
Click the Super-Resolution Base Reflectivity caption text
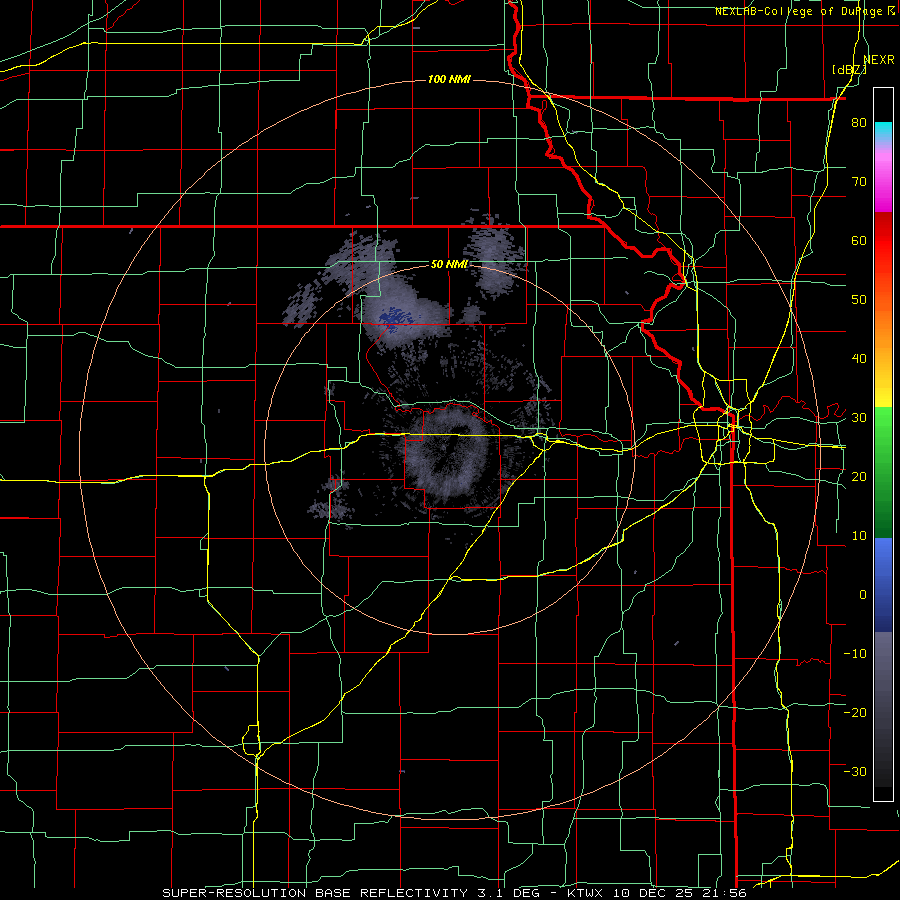[314, 893]
